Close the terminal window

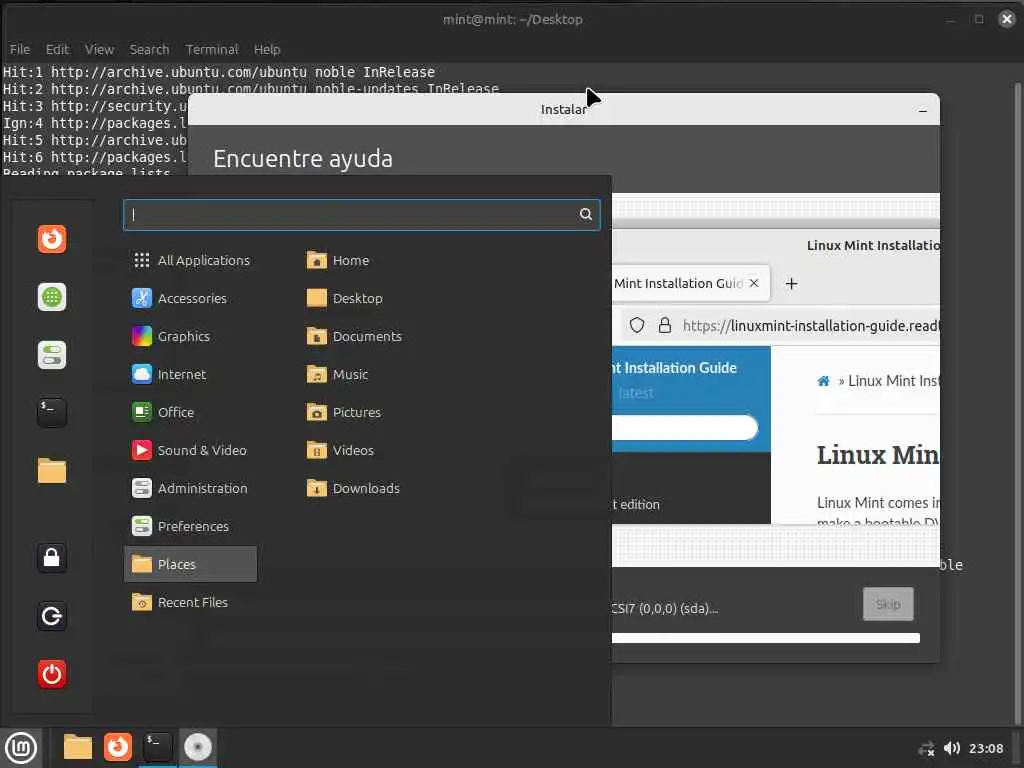(x=1006, y=19)
